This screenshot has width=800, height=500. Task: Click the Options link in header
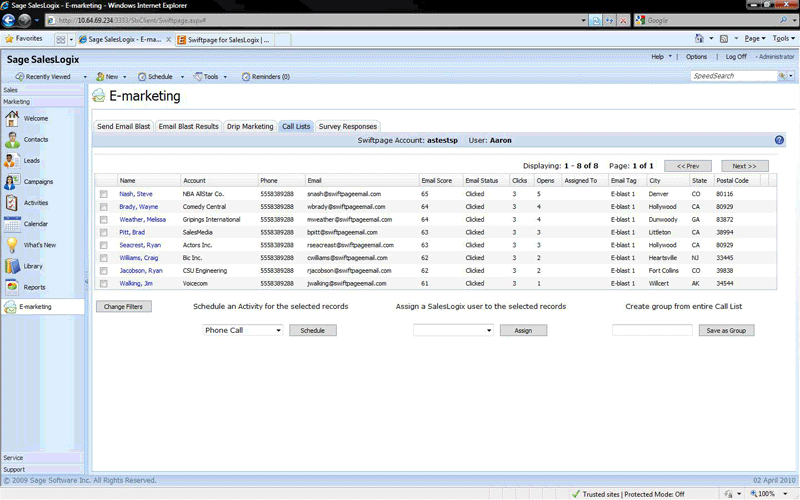[696, 57]
